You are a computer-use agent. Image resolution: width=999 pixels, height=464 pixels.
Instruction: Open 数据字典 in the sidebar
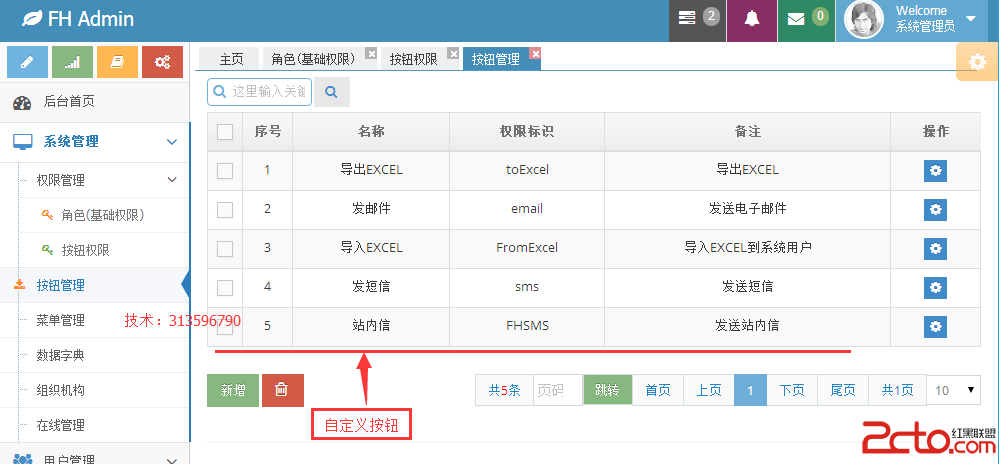[x=60, y=355]
